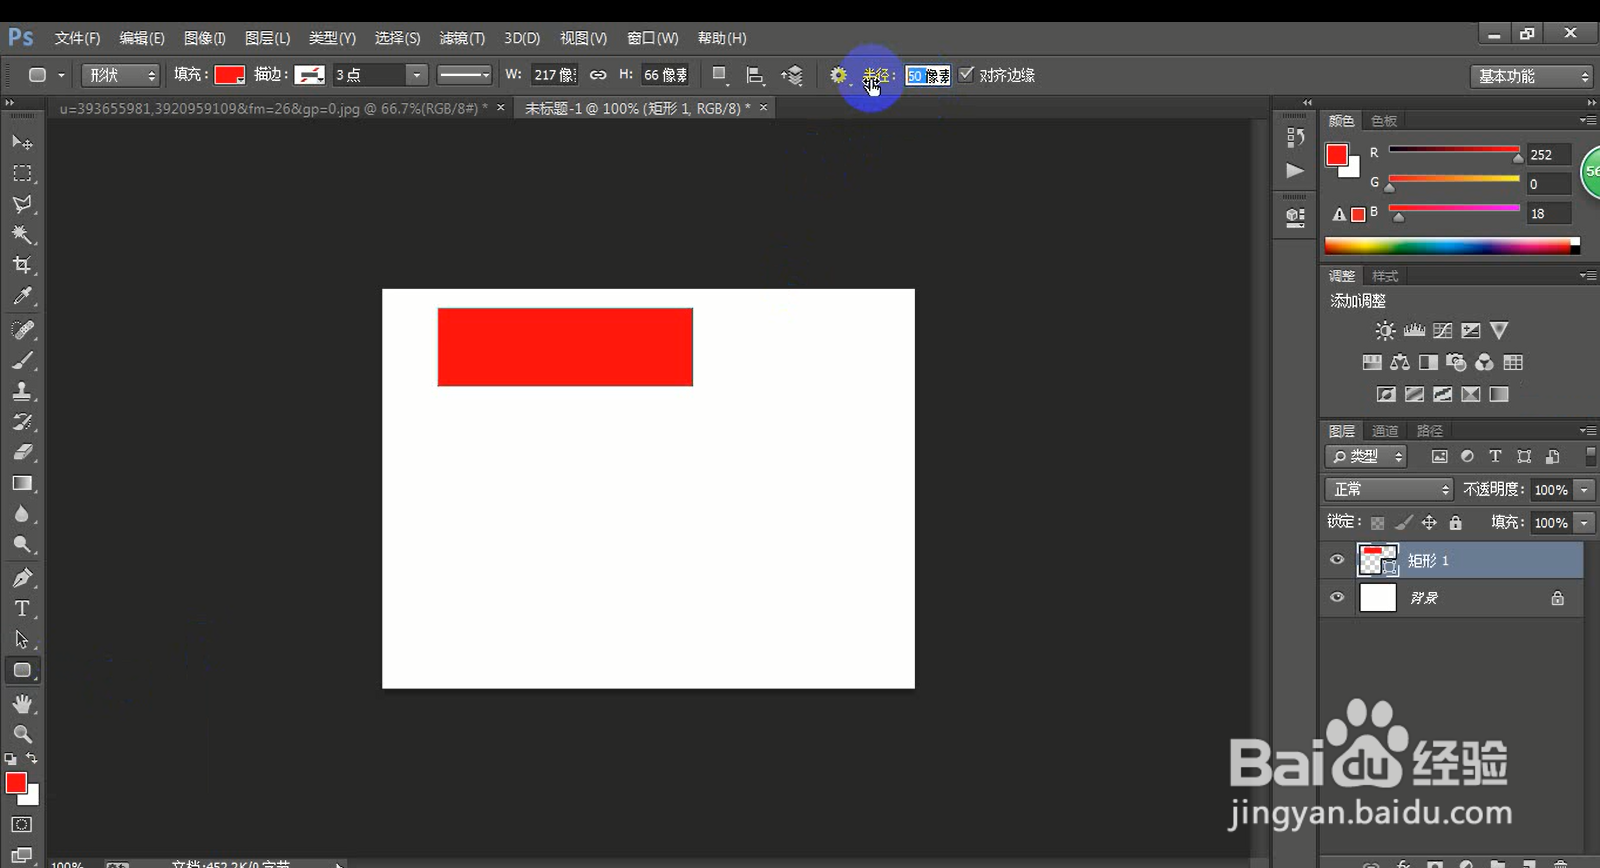Toggle lock all for layer

pos(1456,523)
